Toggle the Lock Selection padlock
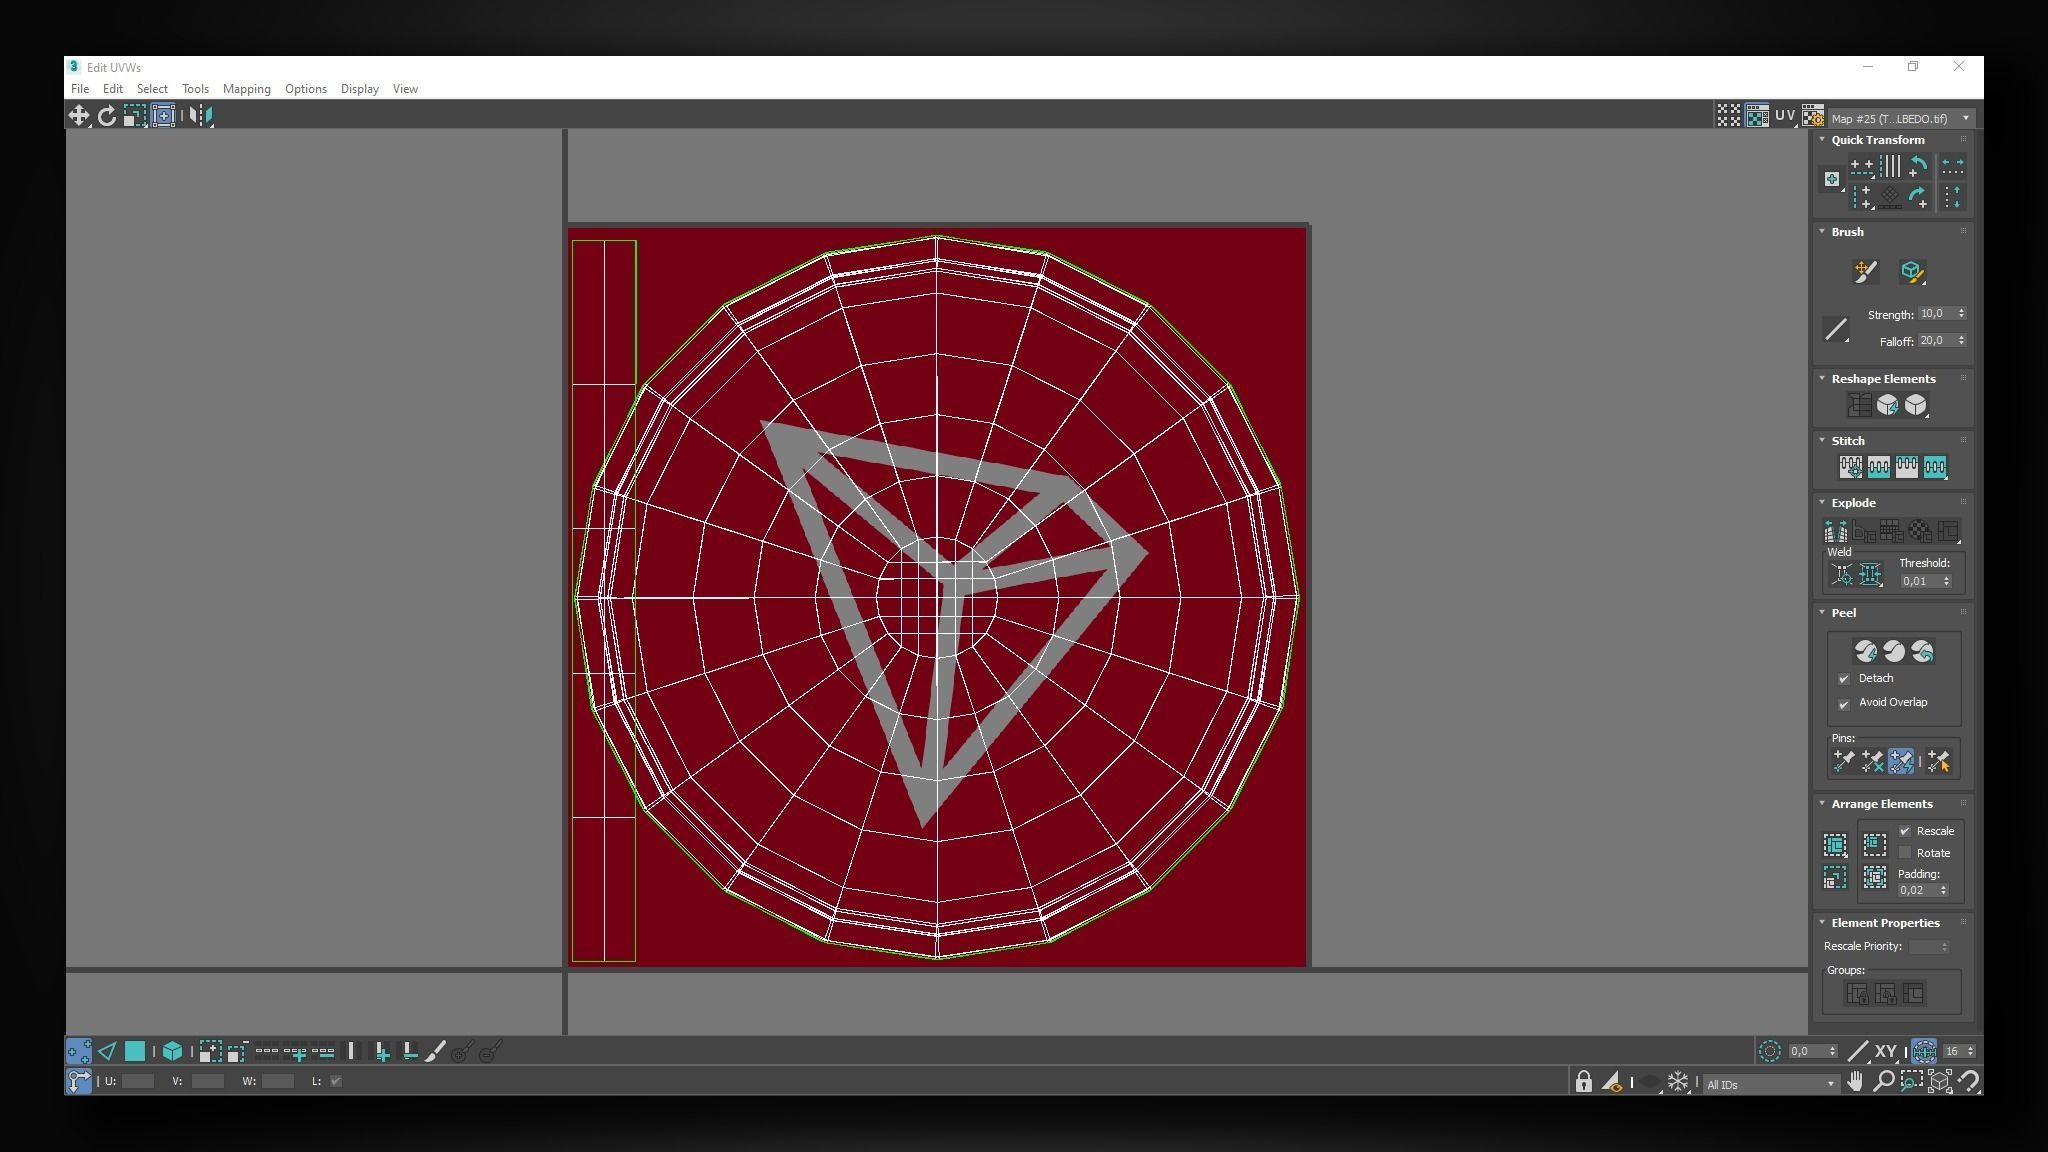Viewport: 2048px width, 1152px height. 1584,1081
